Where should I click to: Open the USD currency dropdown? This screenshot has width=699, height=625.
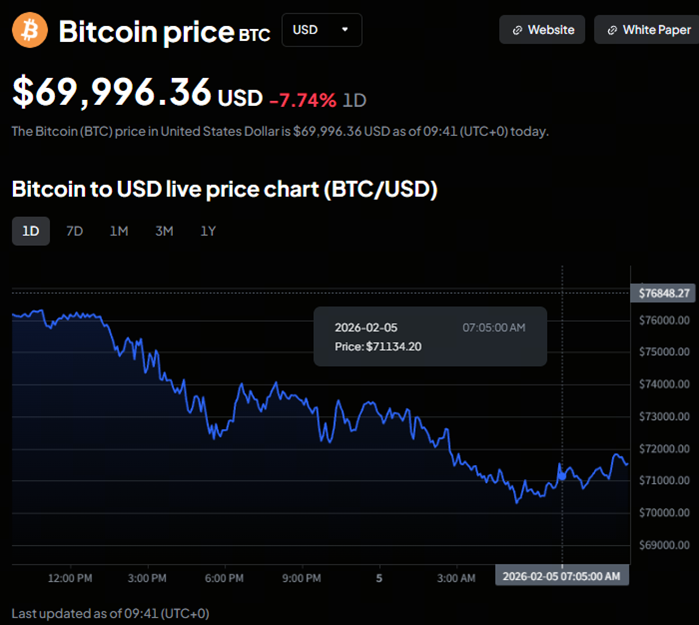coord(321,30)
